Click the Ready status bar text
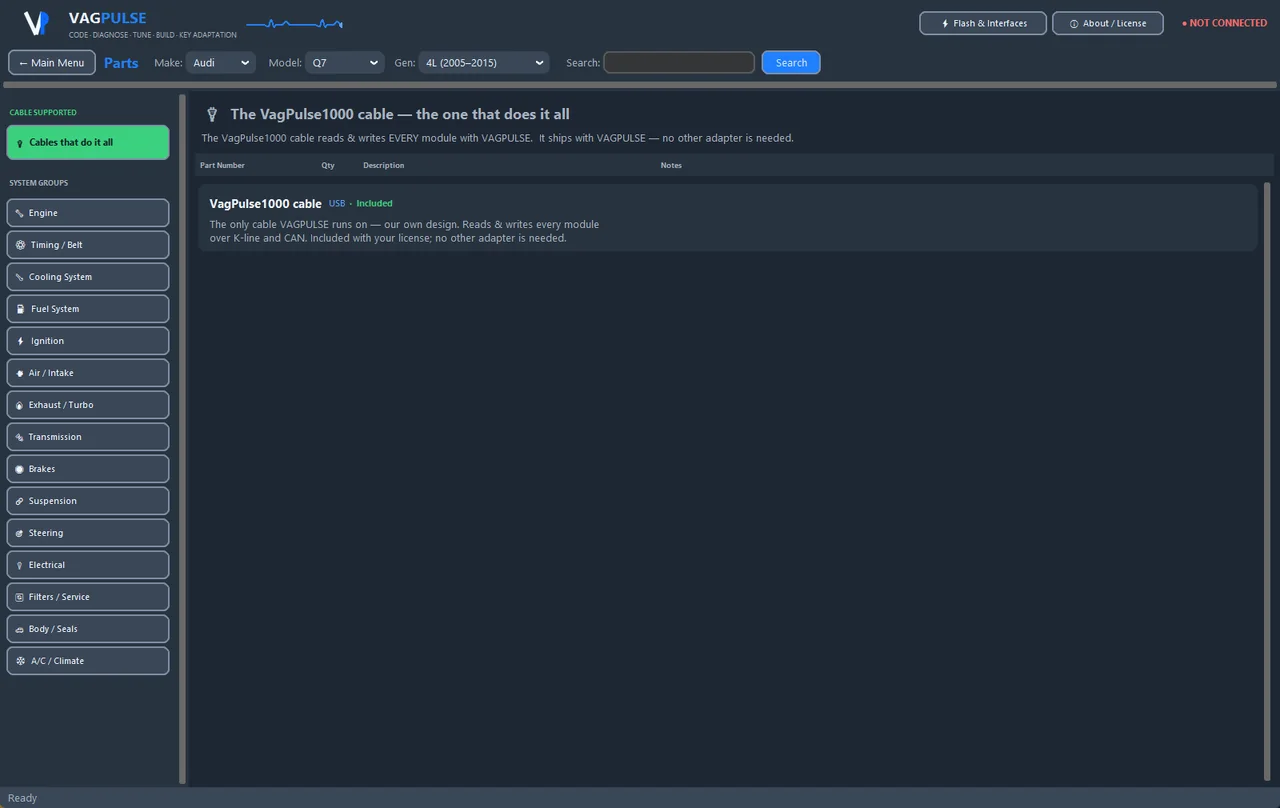Image resolution: width=1280 pixels, height=808 pixels. tap(22, 798)
